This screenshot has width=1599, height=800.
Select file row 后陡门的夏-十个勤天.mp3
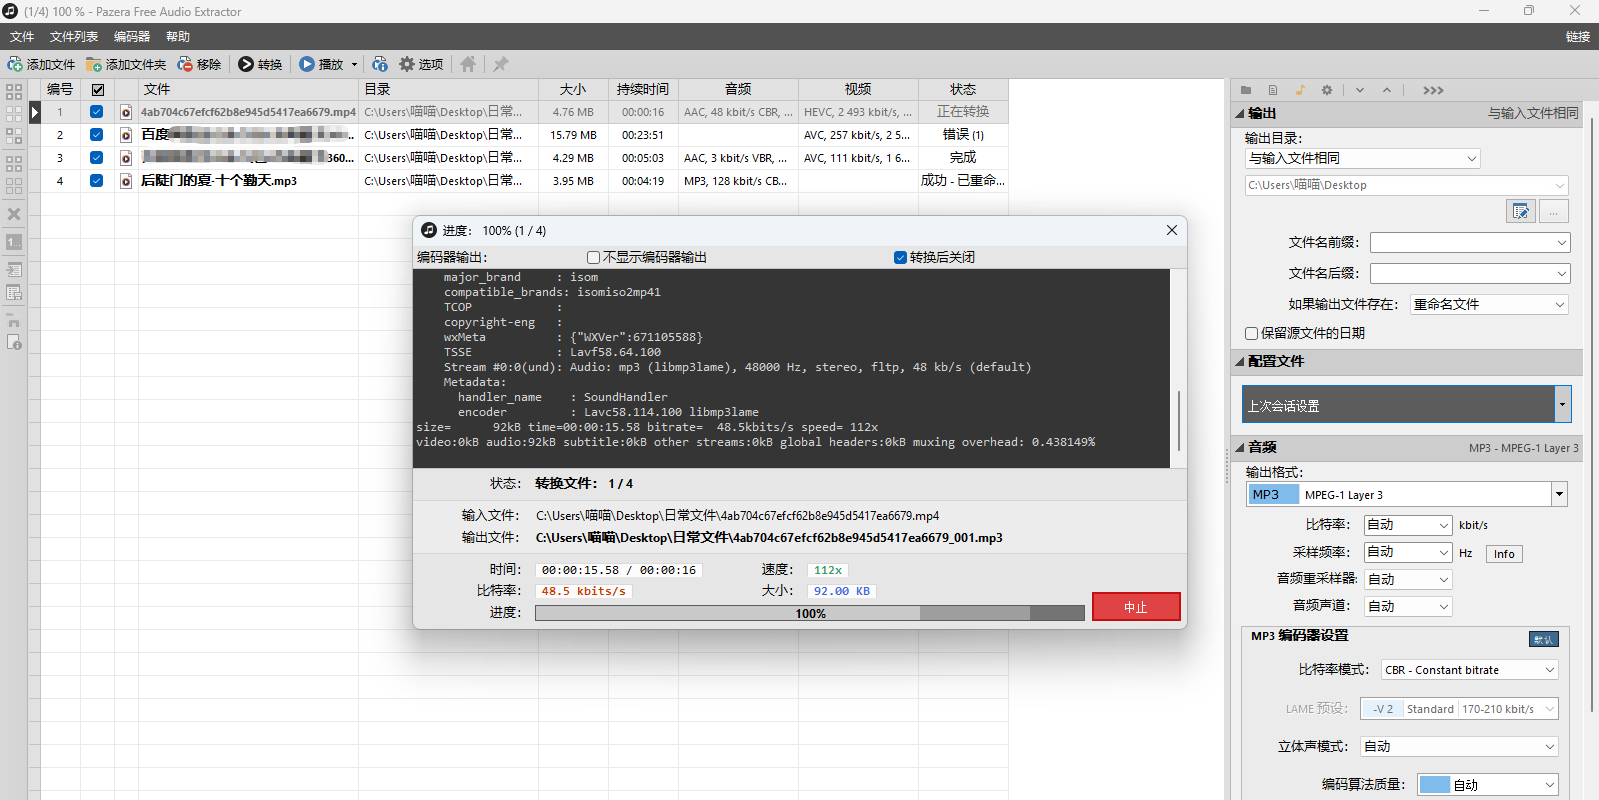coord(219,181)
